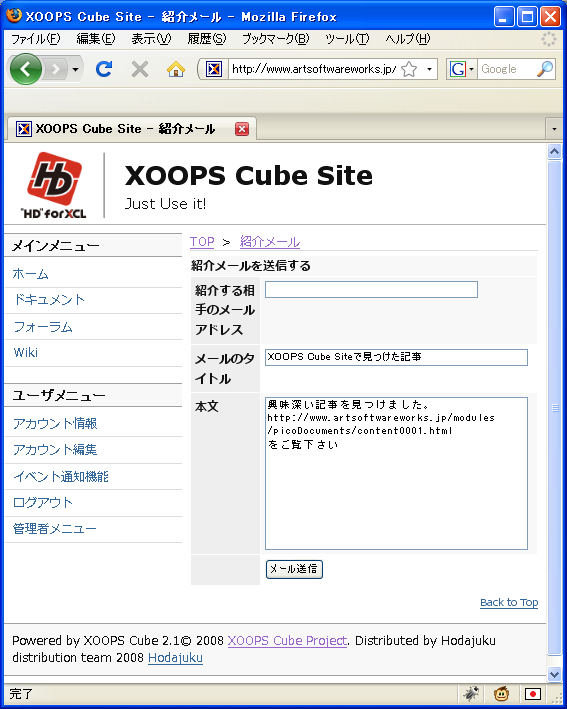This screenshot has height=709, width=567.
Task: Click the 紹介メールを送信する form heading
Action: point(251,265)
